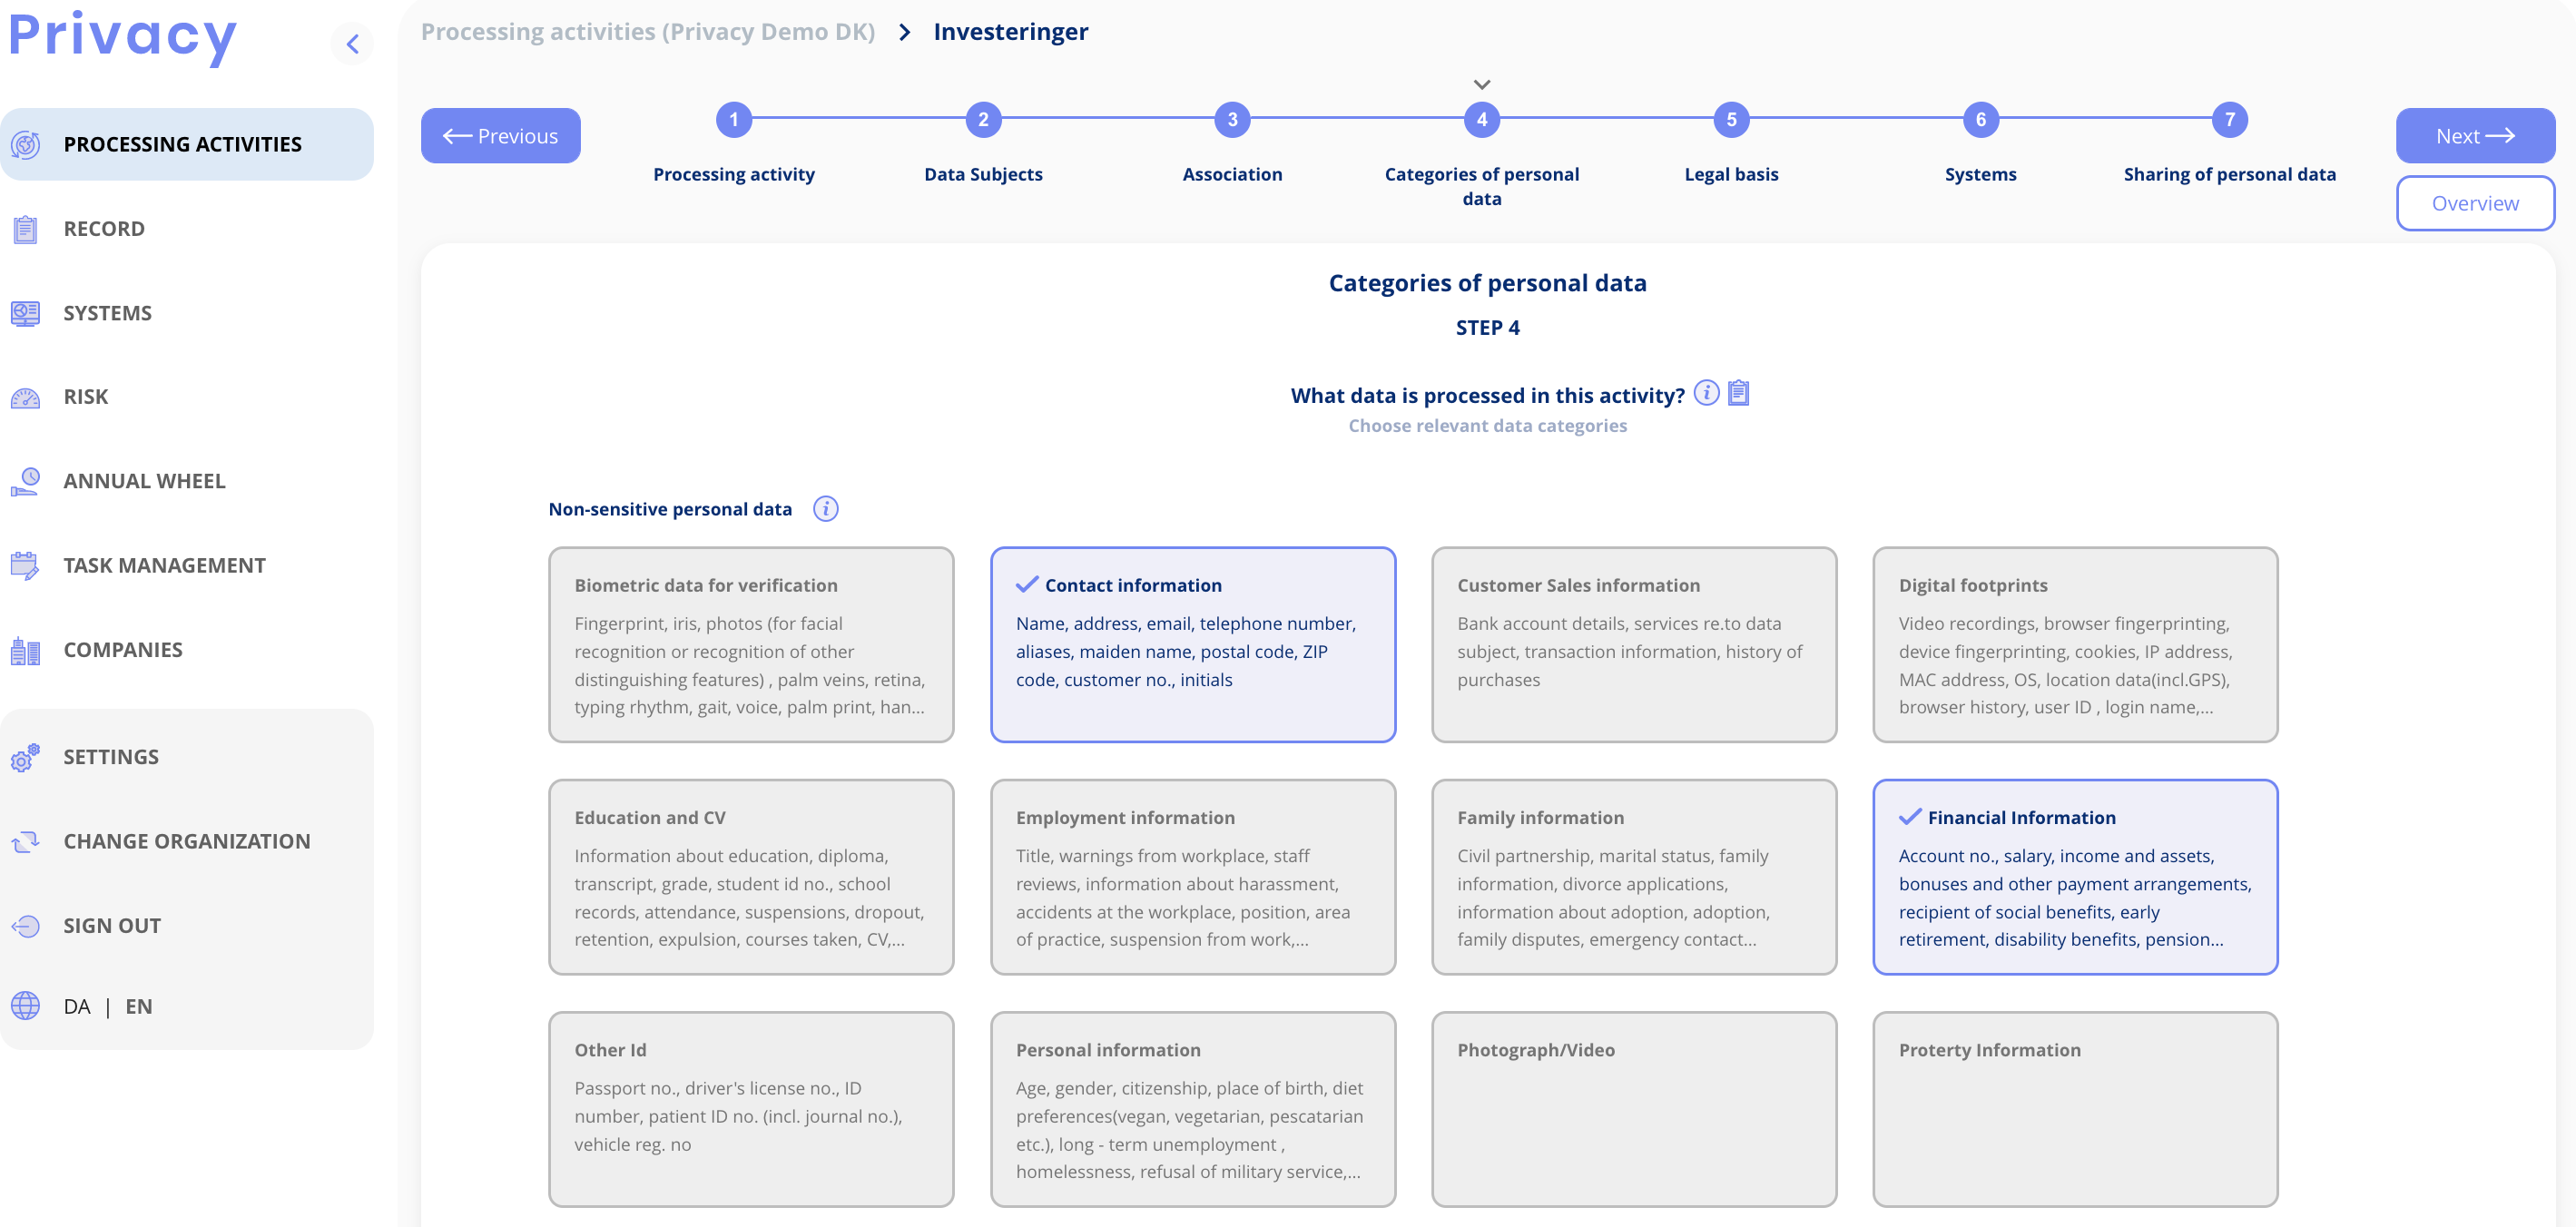Screen dimensions: 2576x1227
Task: Click the Risk sidebar icon
Action: point(26,396)
